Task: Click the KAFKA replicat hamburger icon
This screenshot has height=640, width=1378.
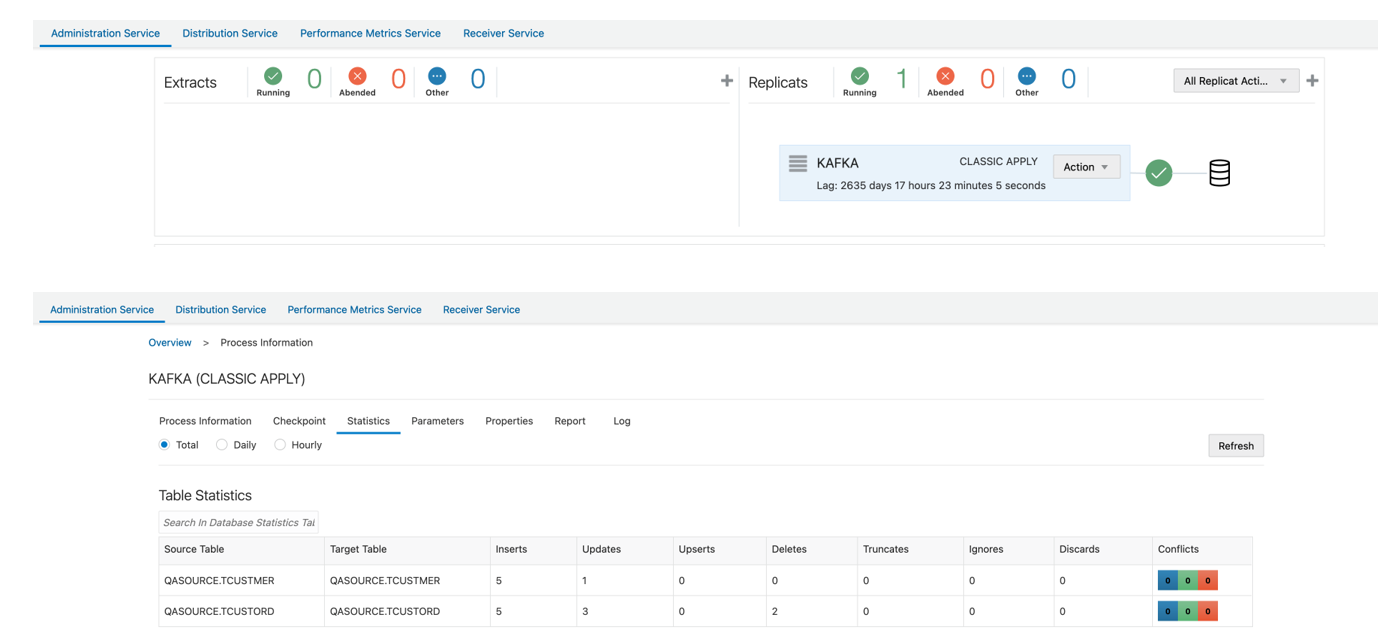Action: coord(798,163)
